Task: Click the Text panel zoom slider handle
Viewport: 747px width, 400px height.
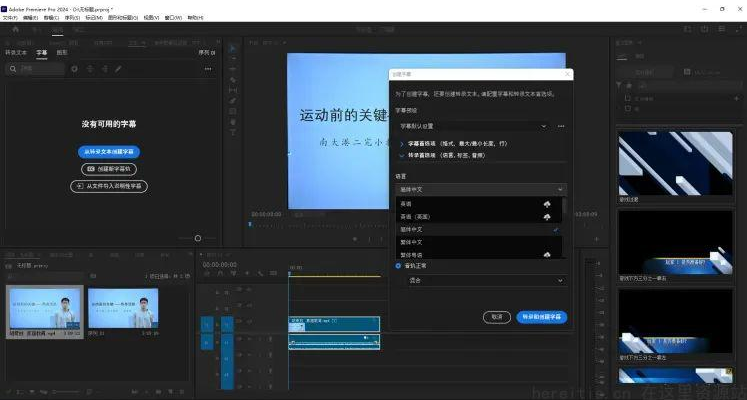Action: 198,238
